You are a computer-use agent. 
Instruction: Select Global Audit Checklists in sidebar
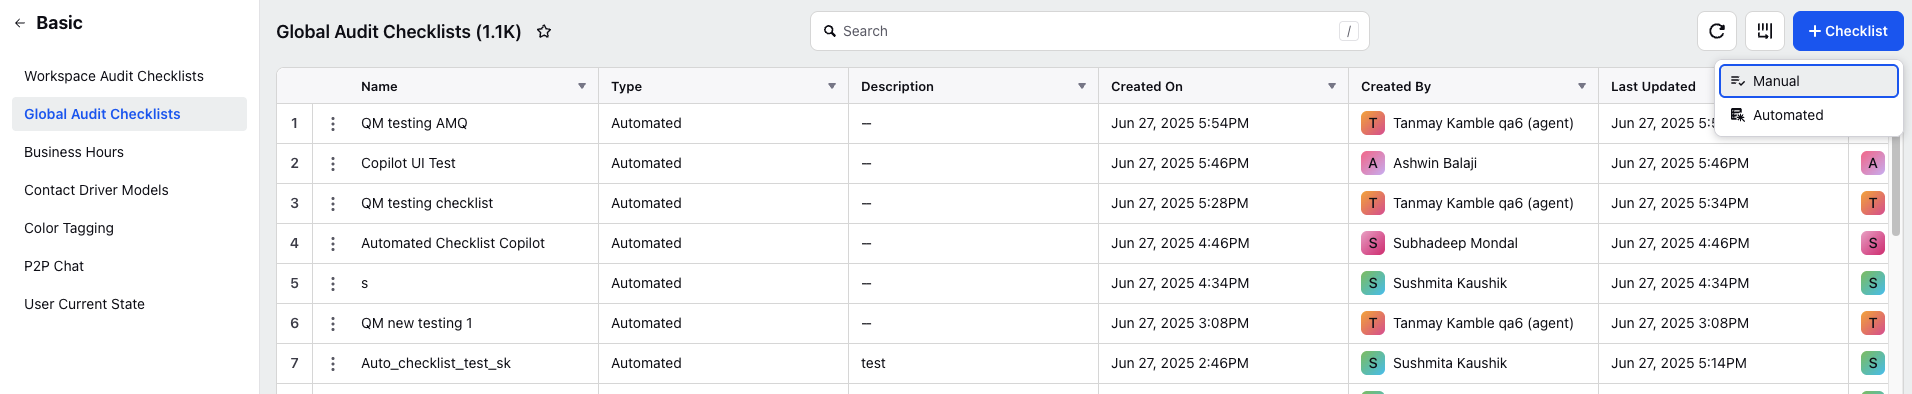point(129,114)
